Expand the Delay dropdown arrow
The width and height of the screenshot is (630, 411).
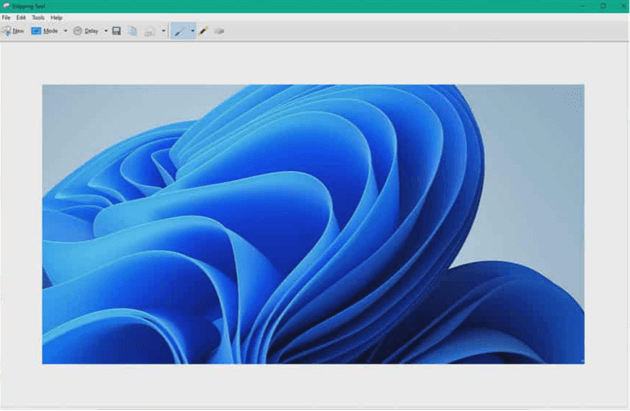point(106,31)
